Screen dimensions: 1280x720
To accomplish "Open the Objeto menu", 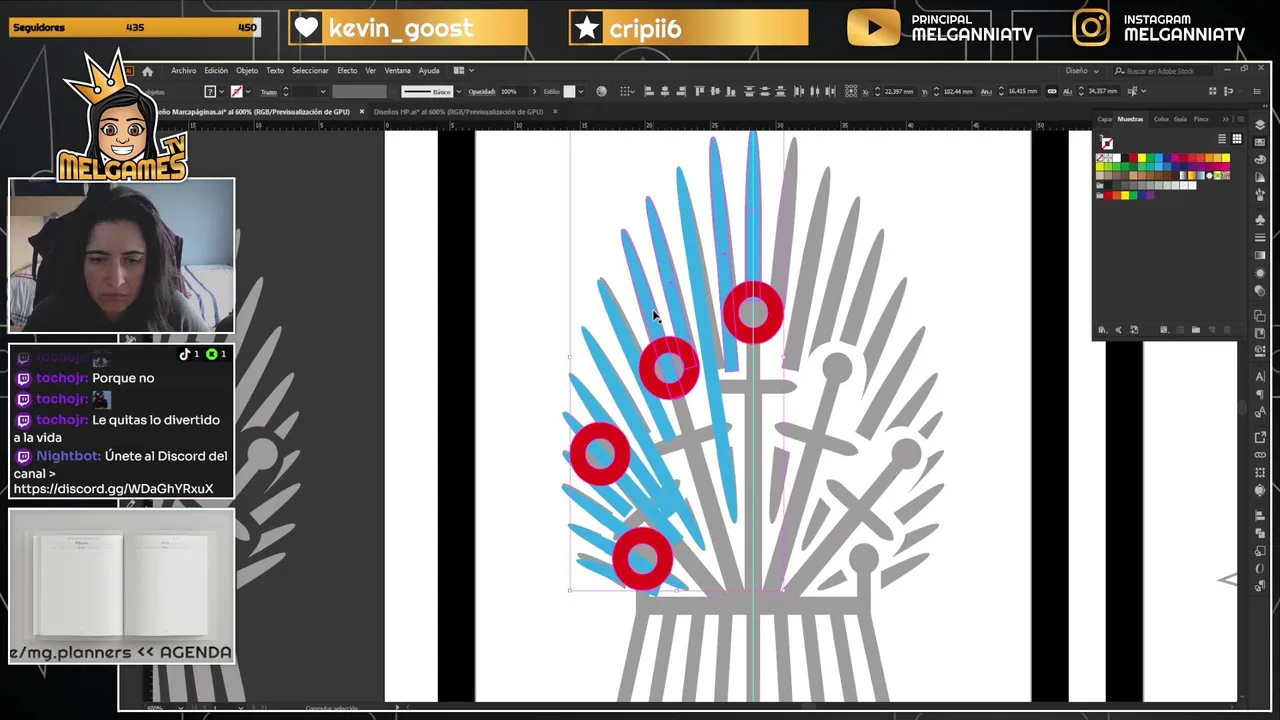I will point(247,71).
